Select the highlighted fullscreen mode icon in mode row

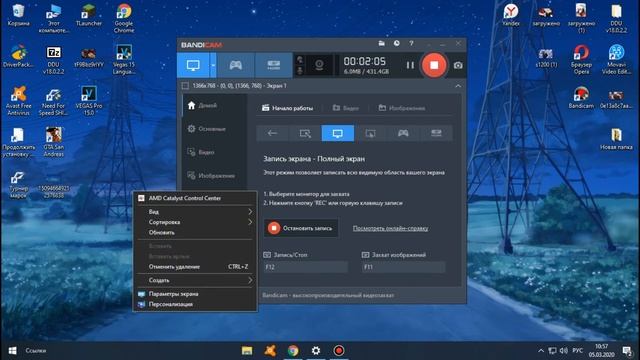click(338, 133)
